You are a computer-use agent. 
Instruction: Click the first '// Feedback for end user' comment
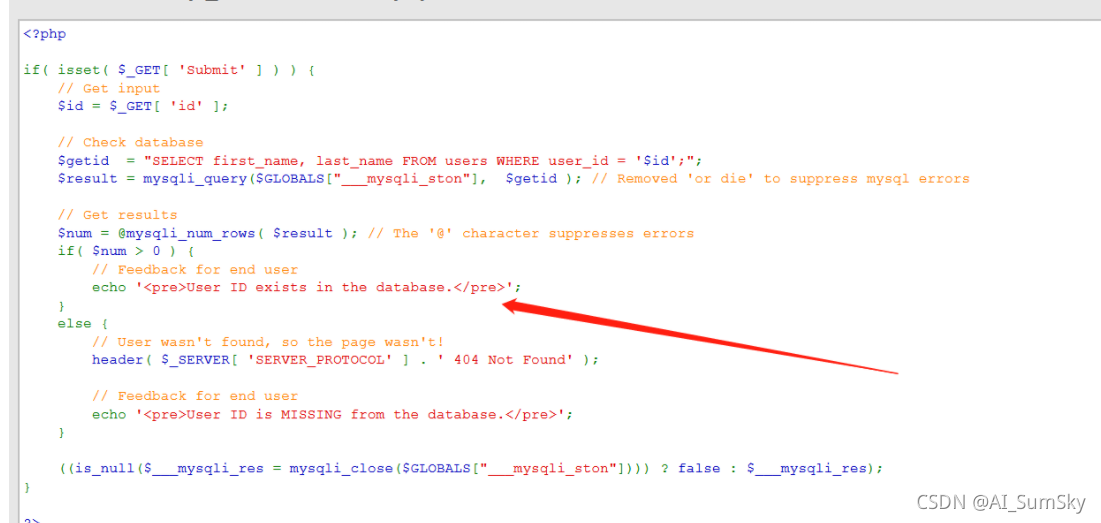195,270
